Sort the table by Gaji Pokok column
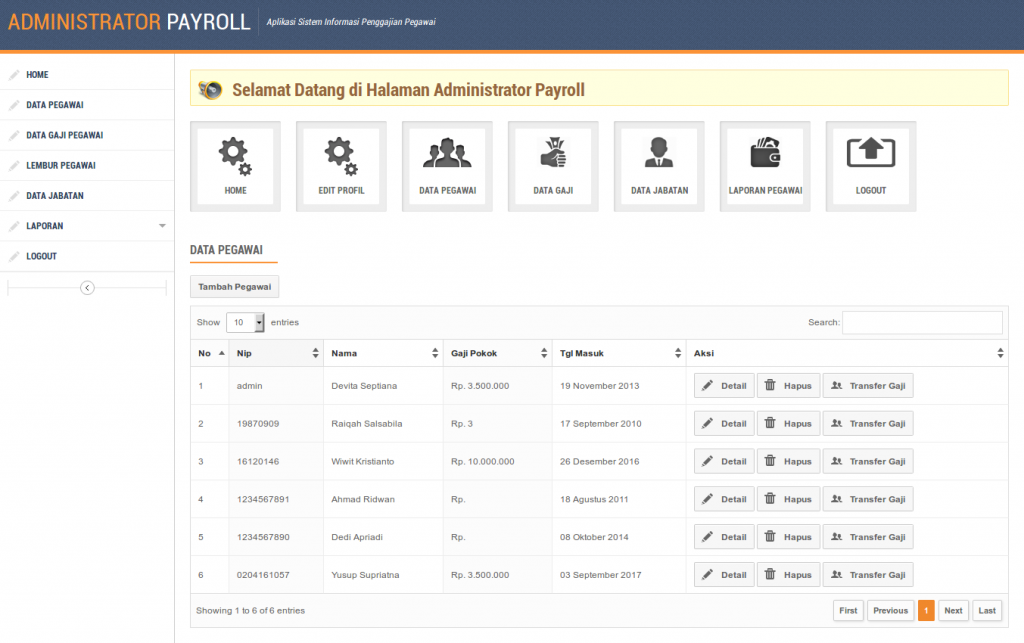The image size is (1024, 643). (496, 353)
